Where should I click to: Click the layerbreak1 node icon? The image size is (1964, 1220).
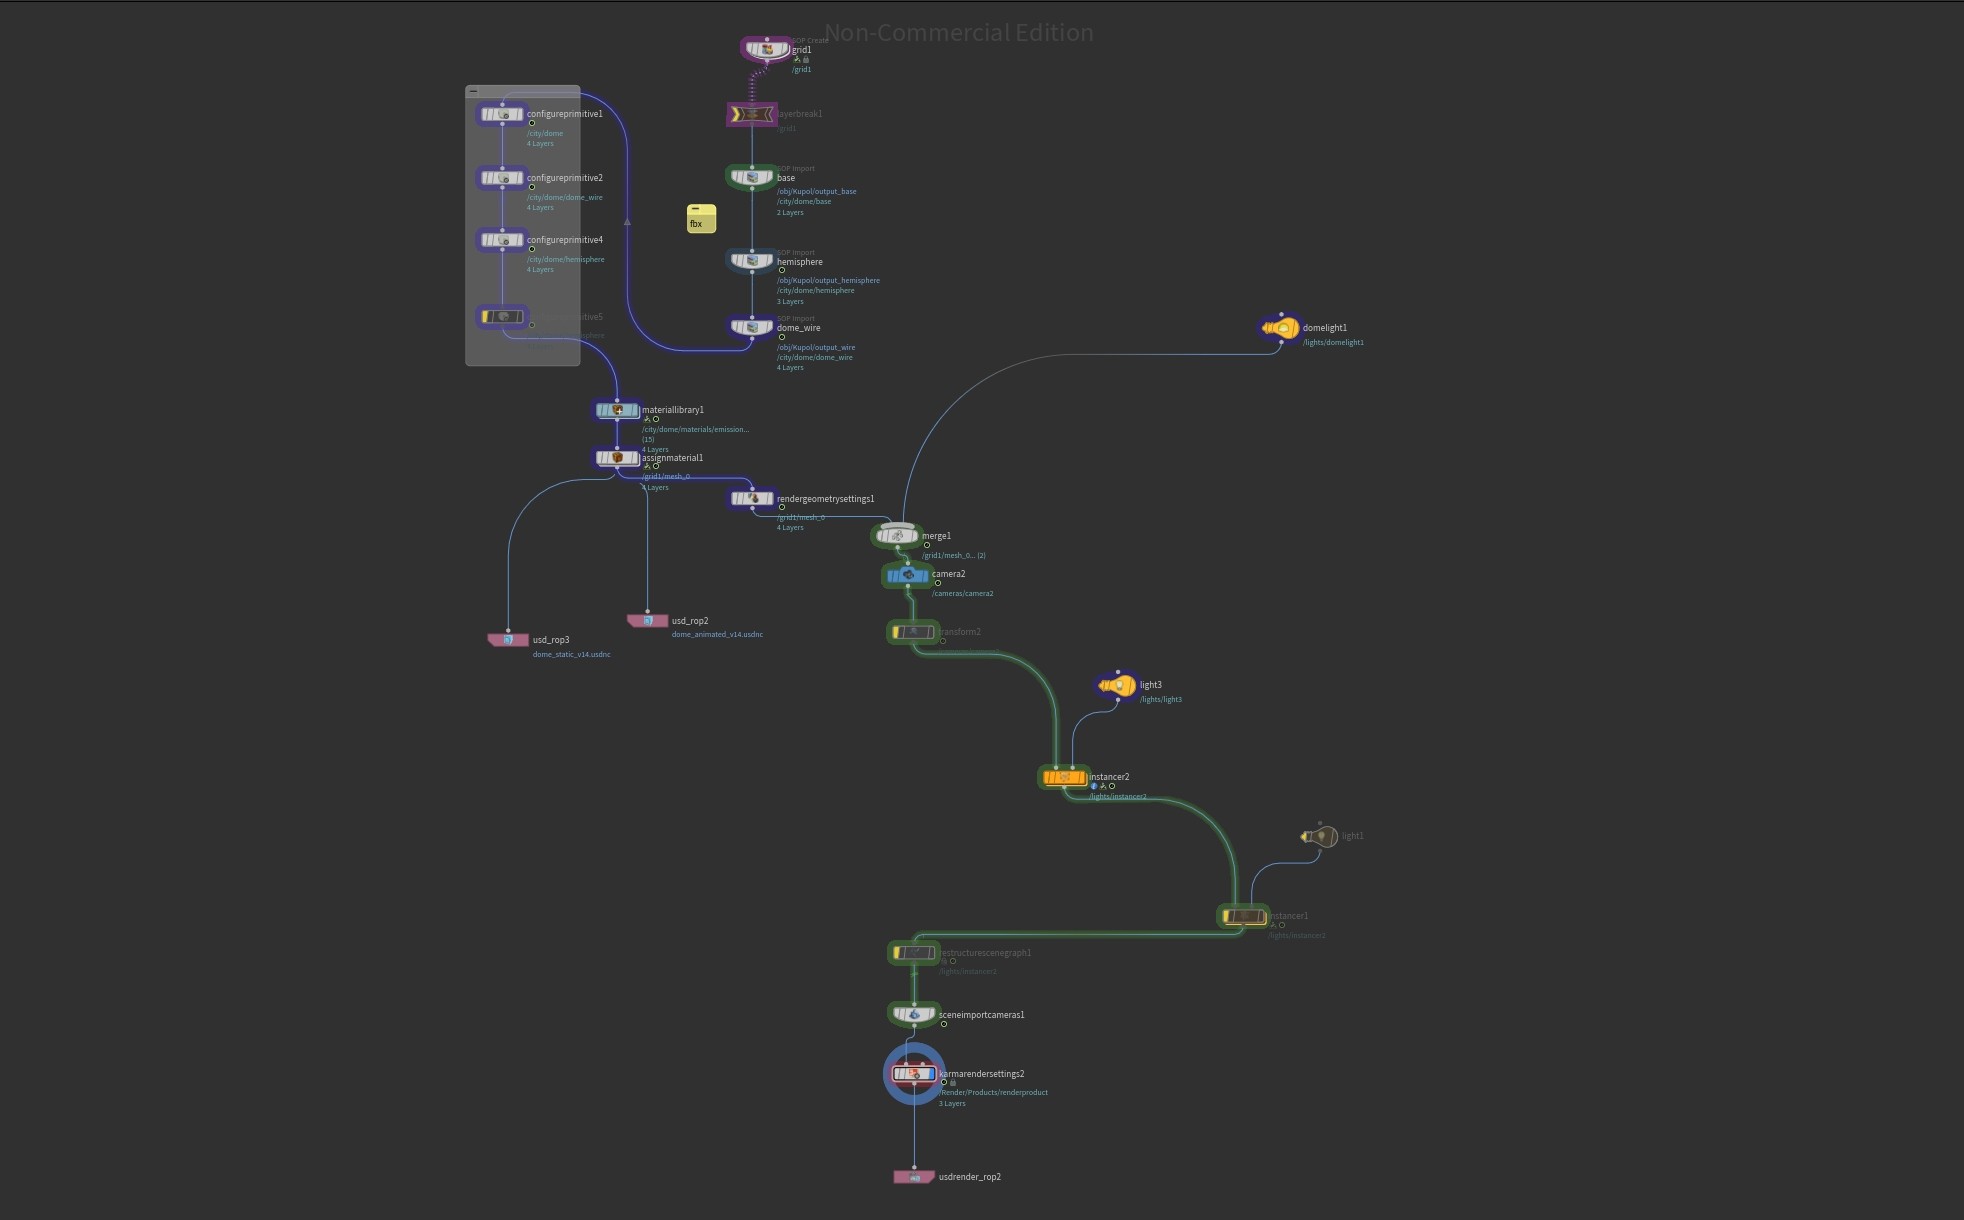point(752,115)
